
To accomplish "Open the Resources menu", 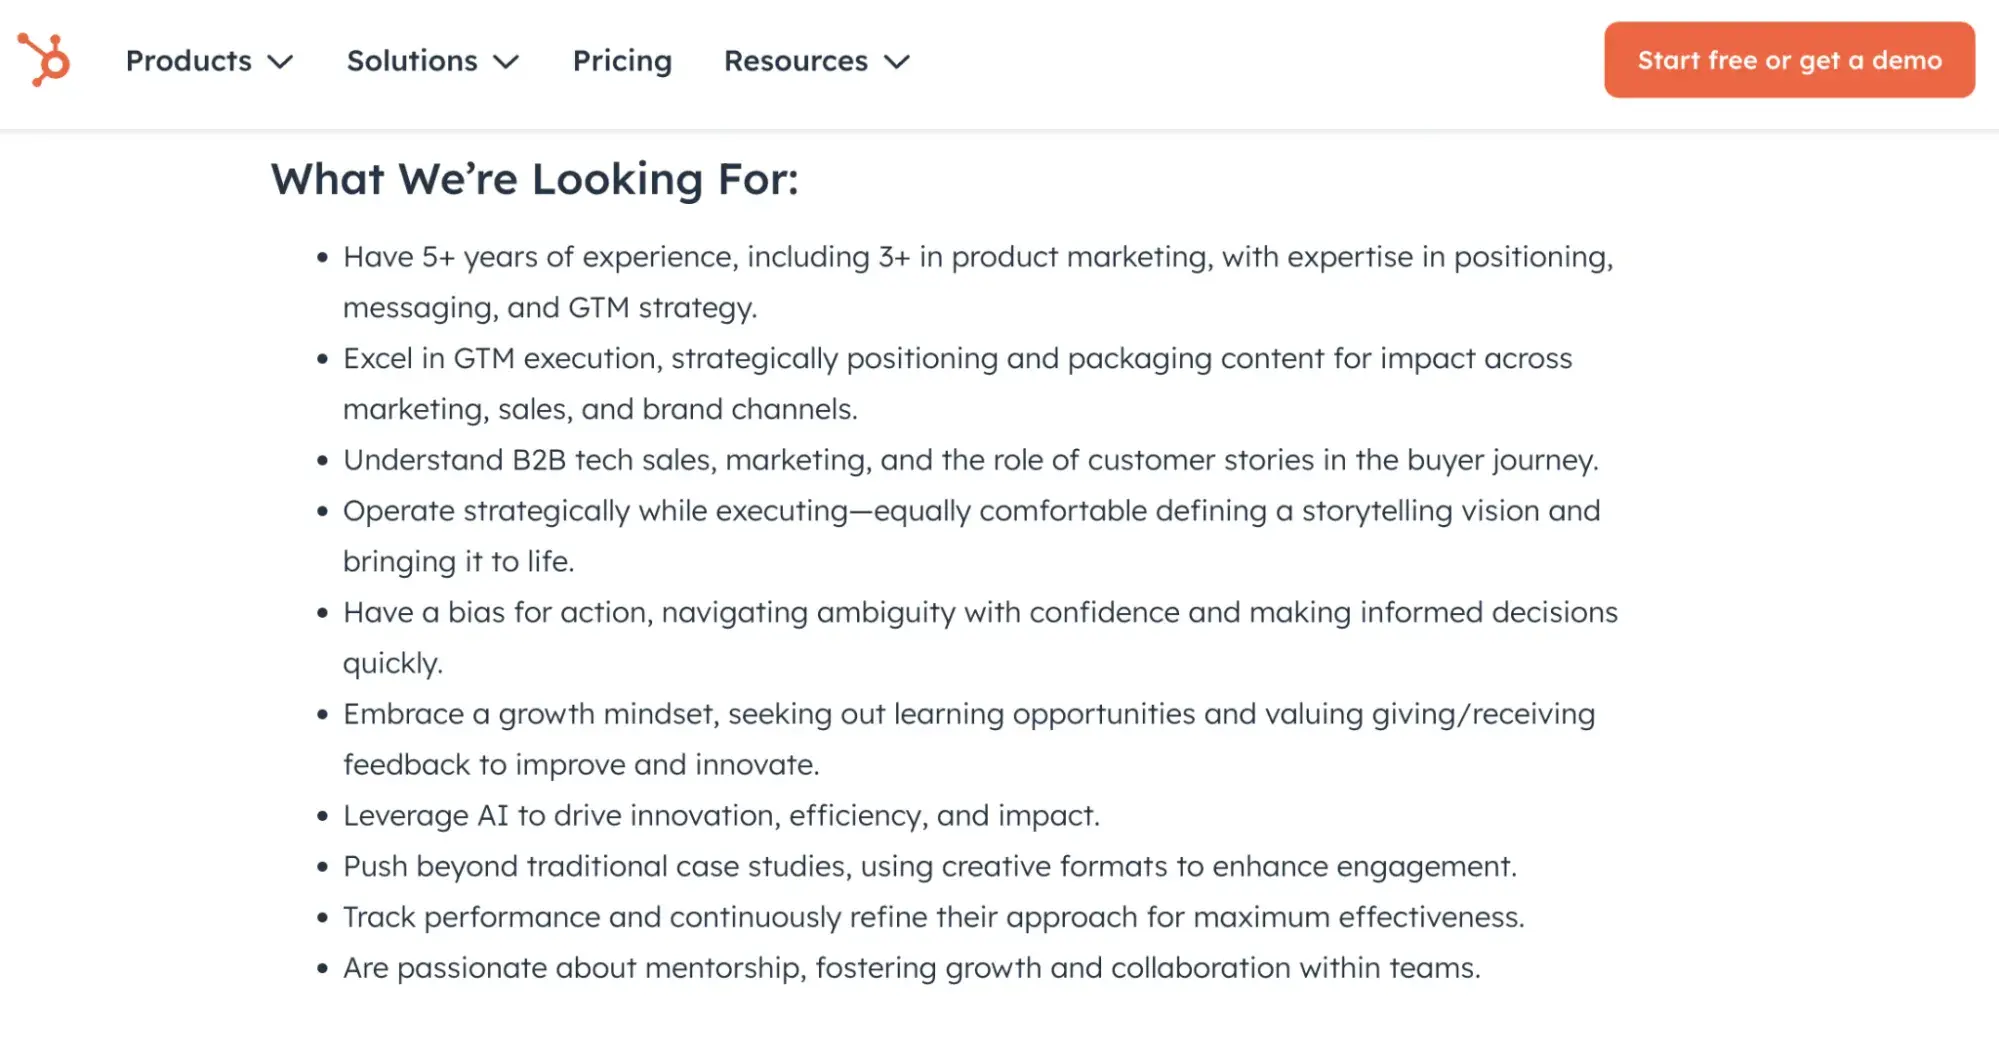I will click(x=794, y=61).
